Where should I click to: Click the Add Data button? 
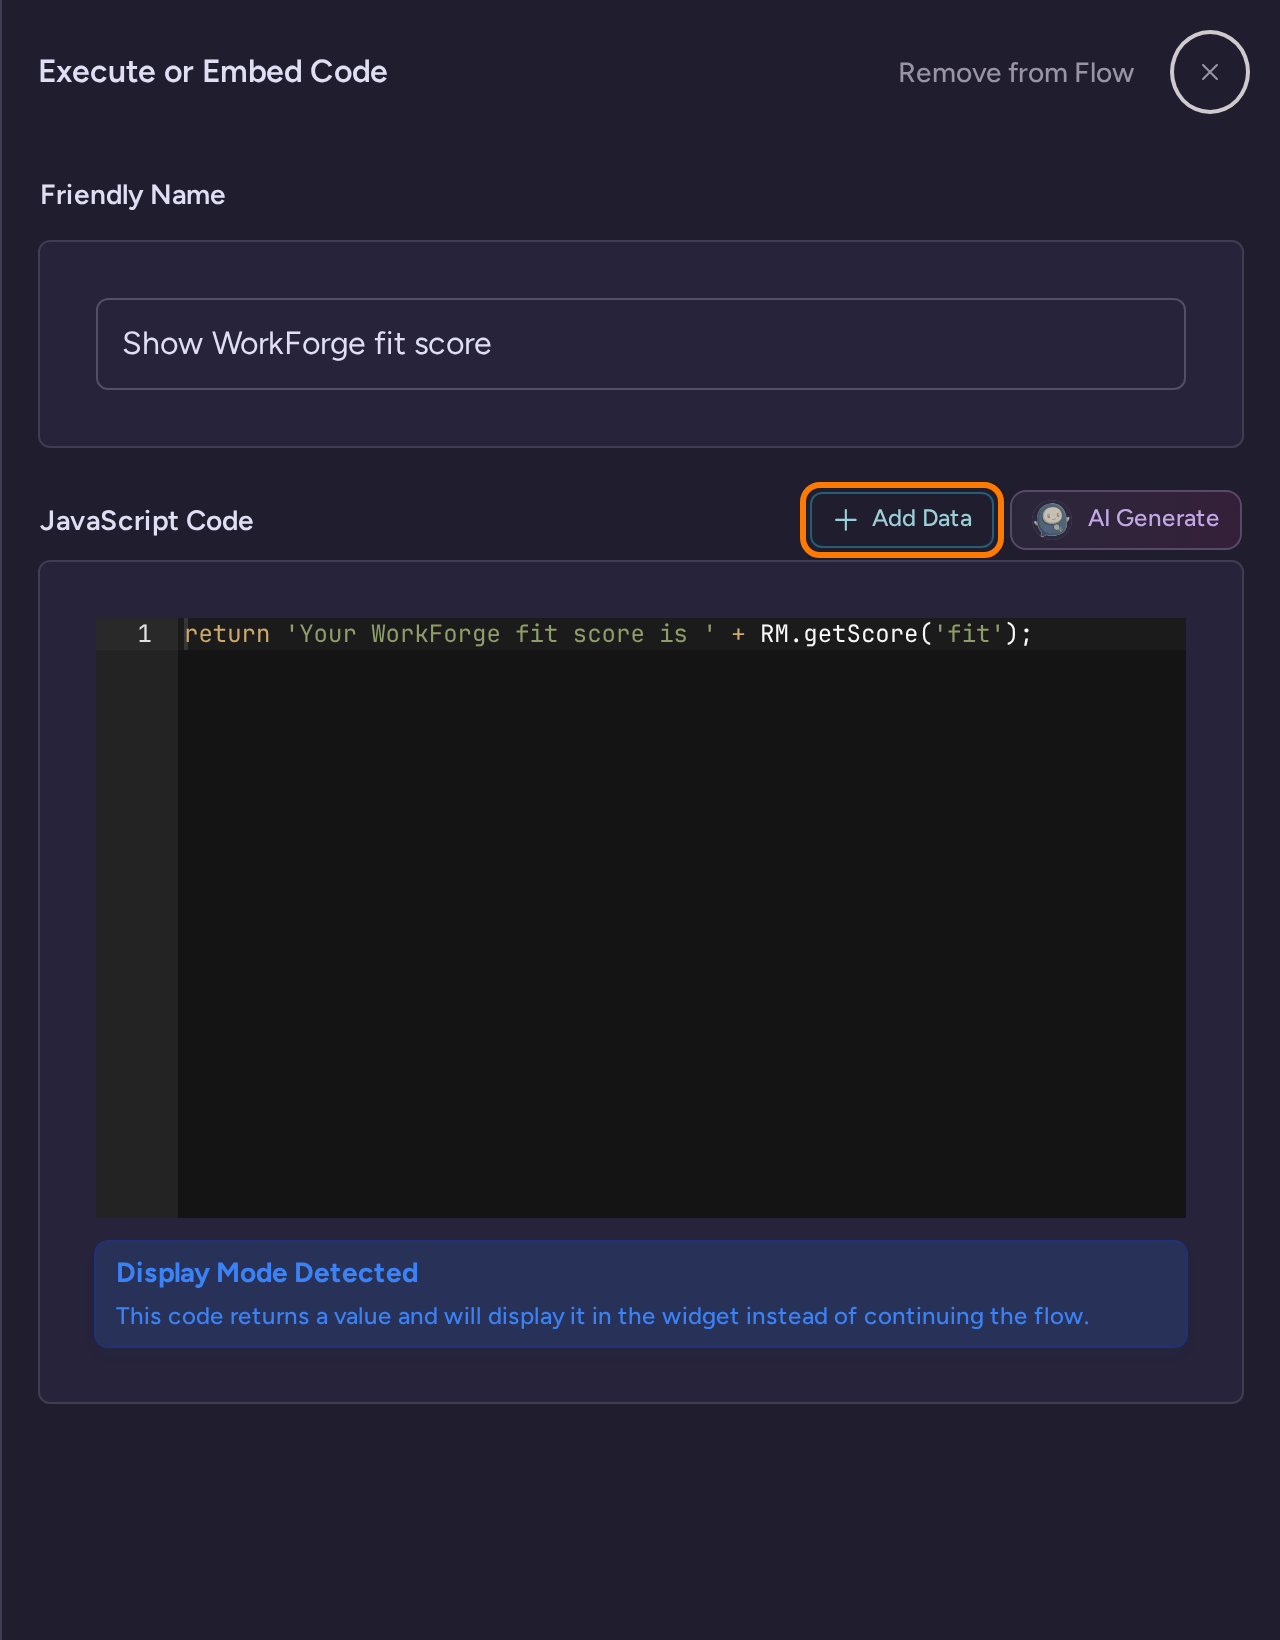pyautogui.click(x=902, y=519)
